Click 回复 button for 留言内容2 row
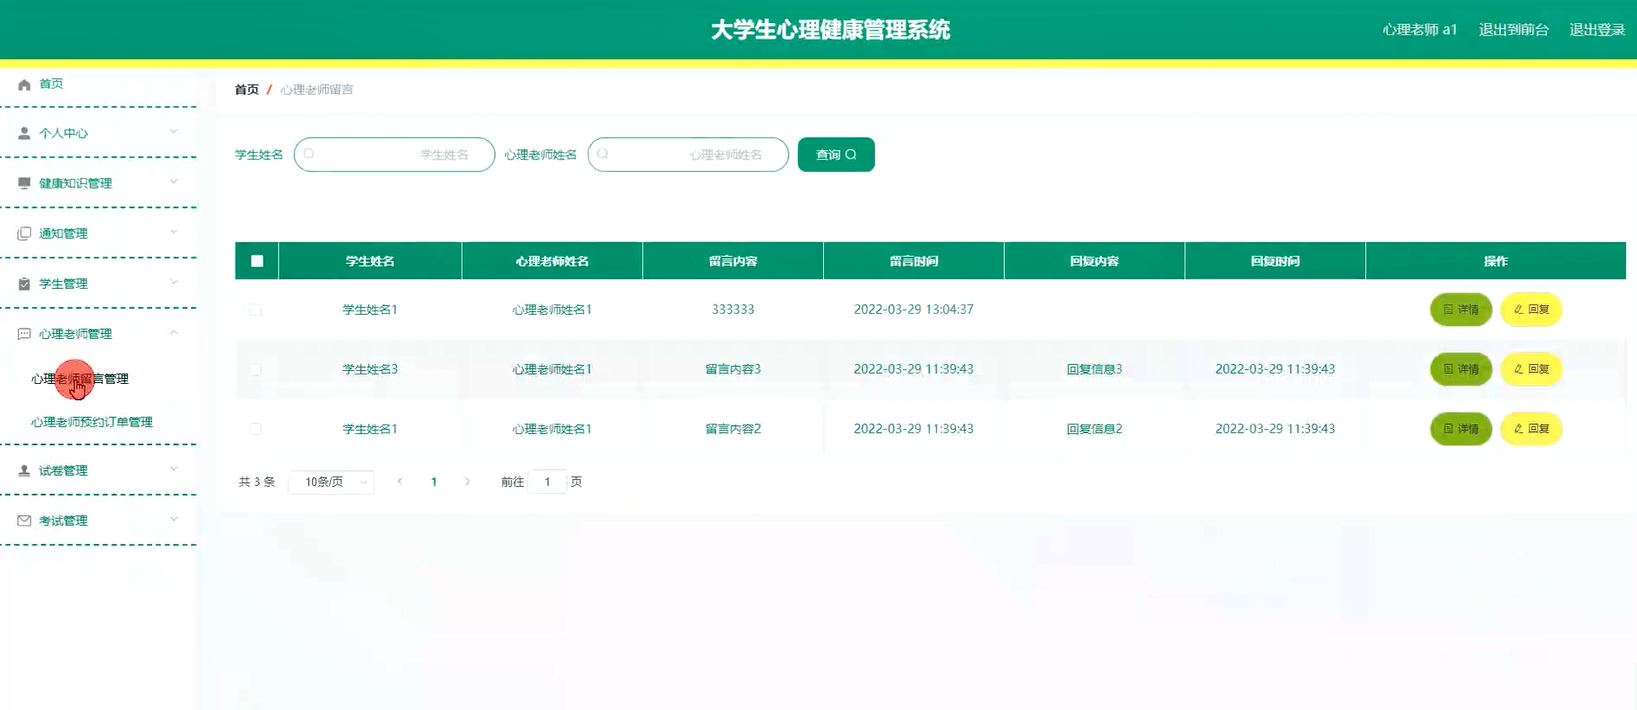Image resolution: width=1637 pixels, height=710 pixels. click(1531, 429)
